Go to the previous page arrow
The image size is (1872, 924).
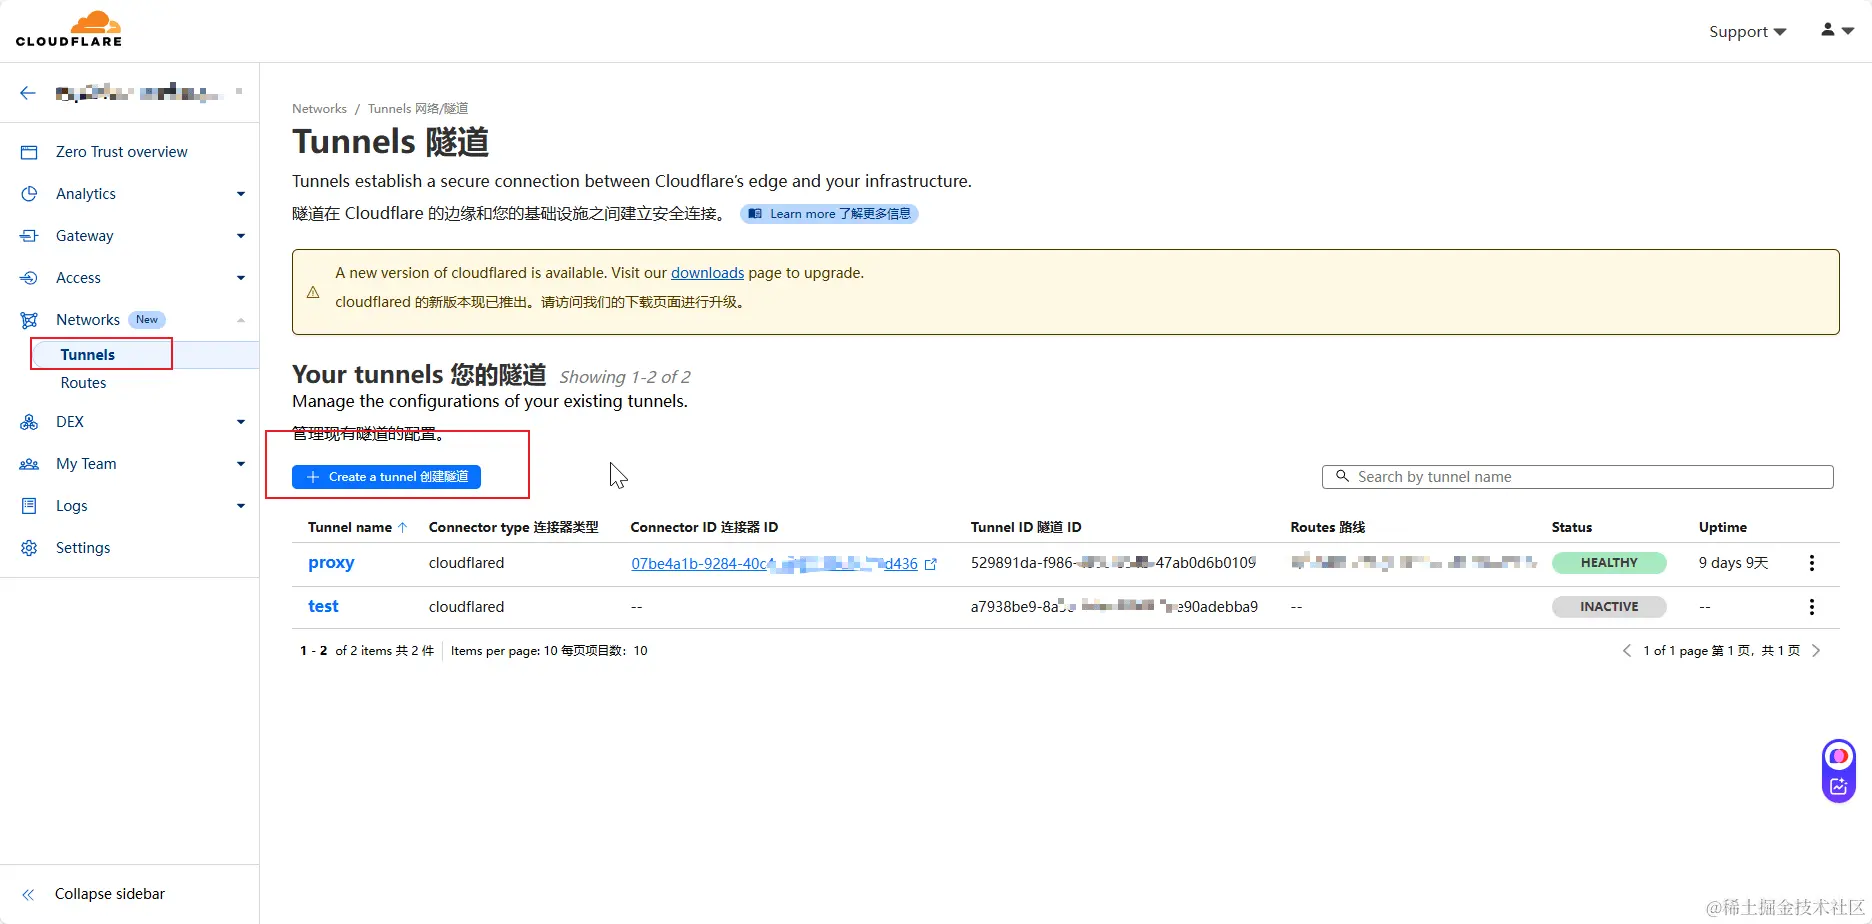pyautogui.click(x=1627, y=651)
